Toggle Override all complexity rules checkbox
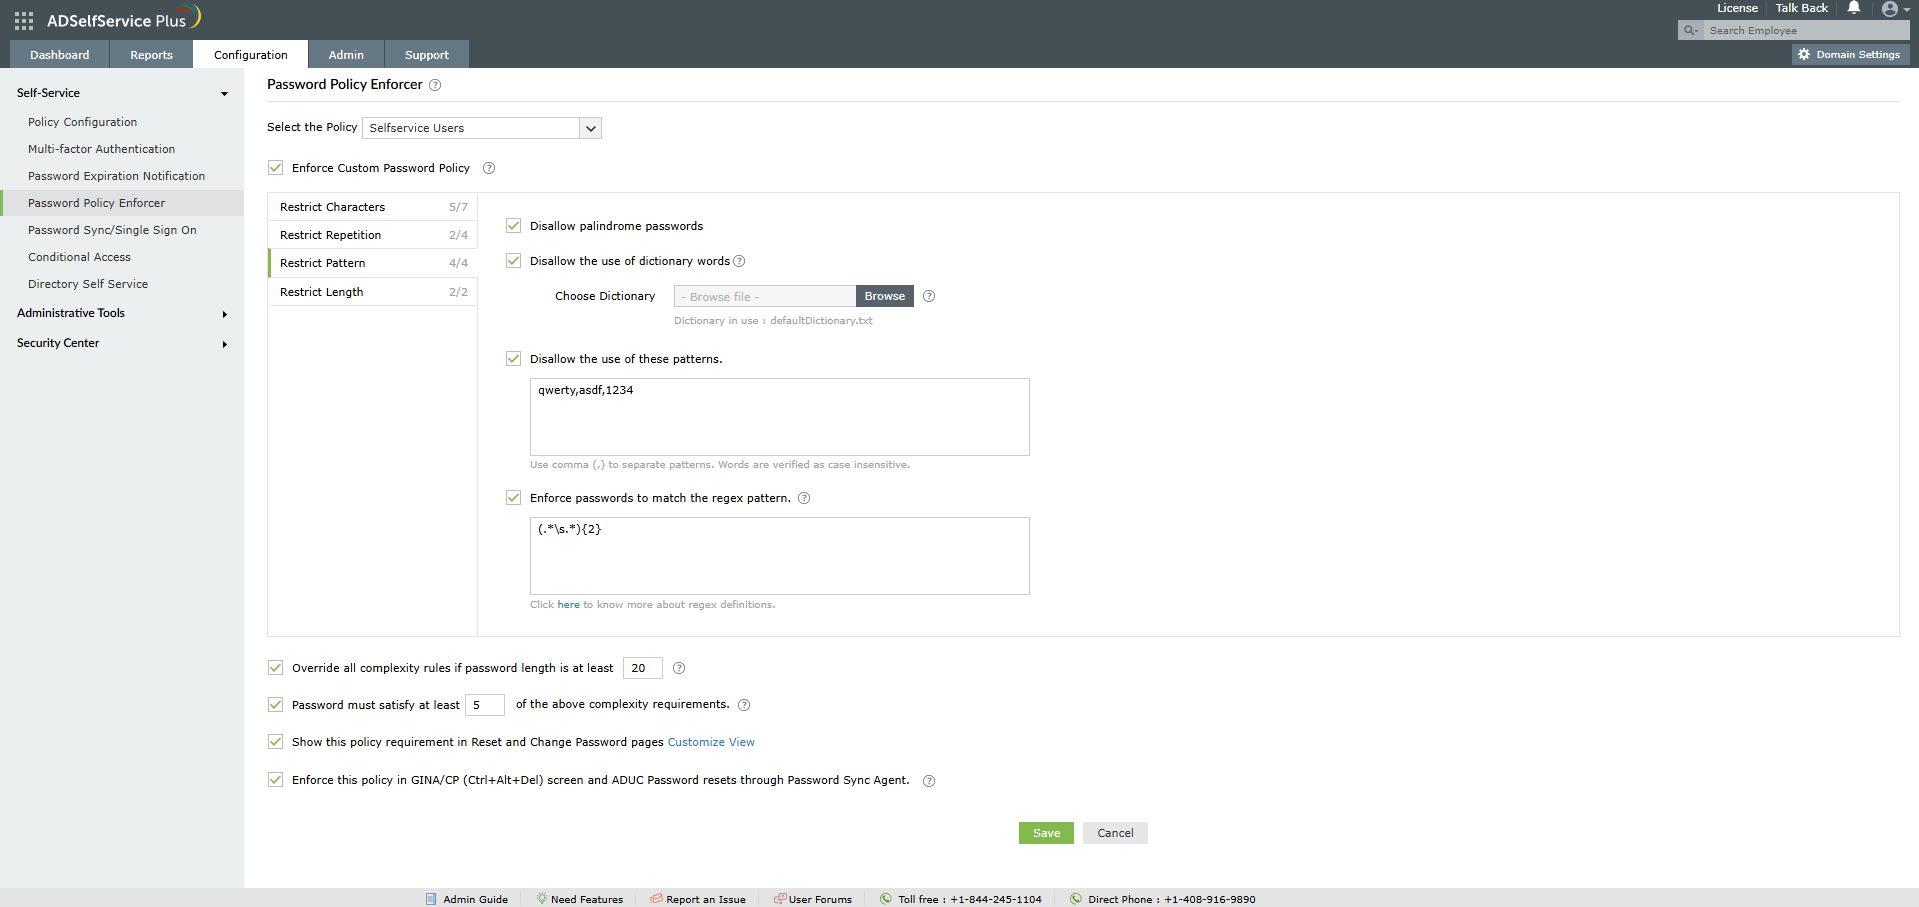 (275, 667)
